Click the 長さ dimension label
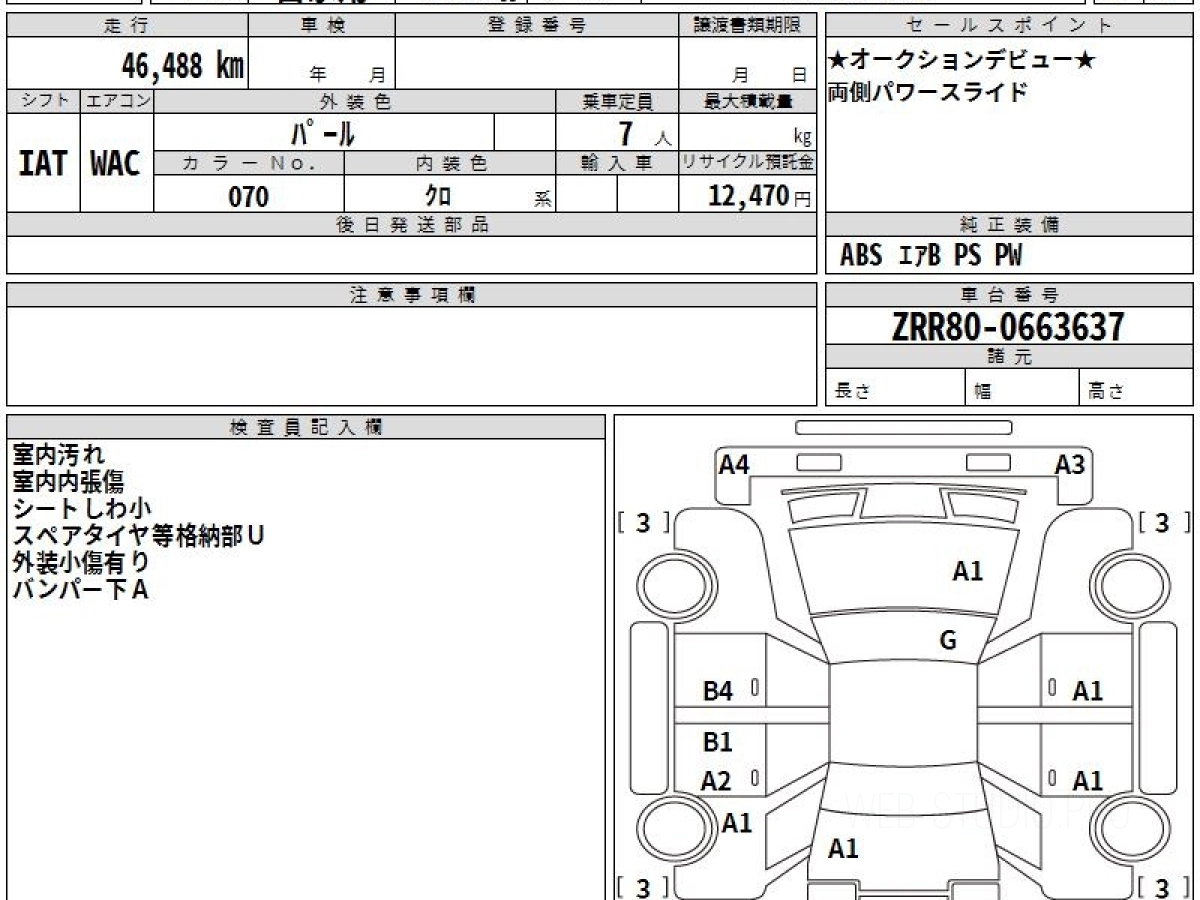 pyautogui.click(x=853, y=392)
